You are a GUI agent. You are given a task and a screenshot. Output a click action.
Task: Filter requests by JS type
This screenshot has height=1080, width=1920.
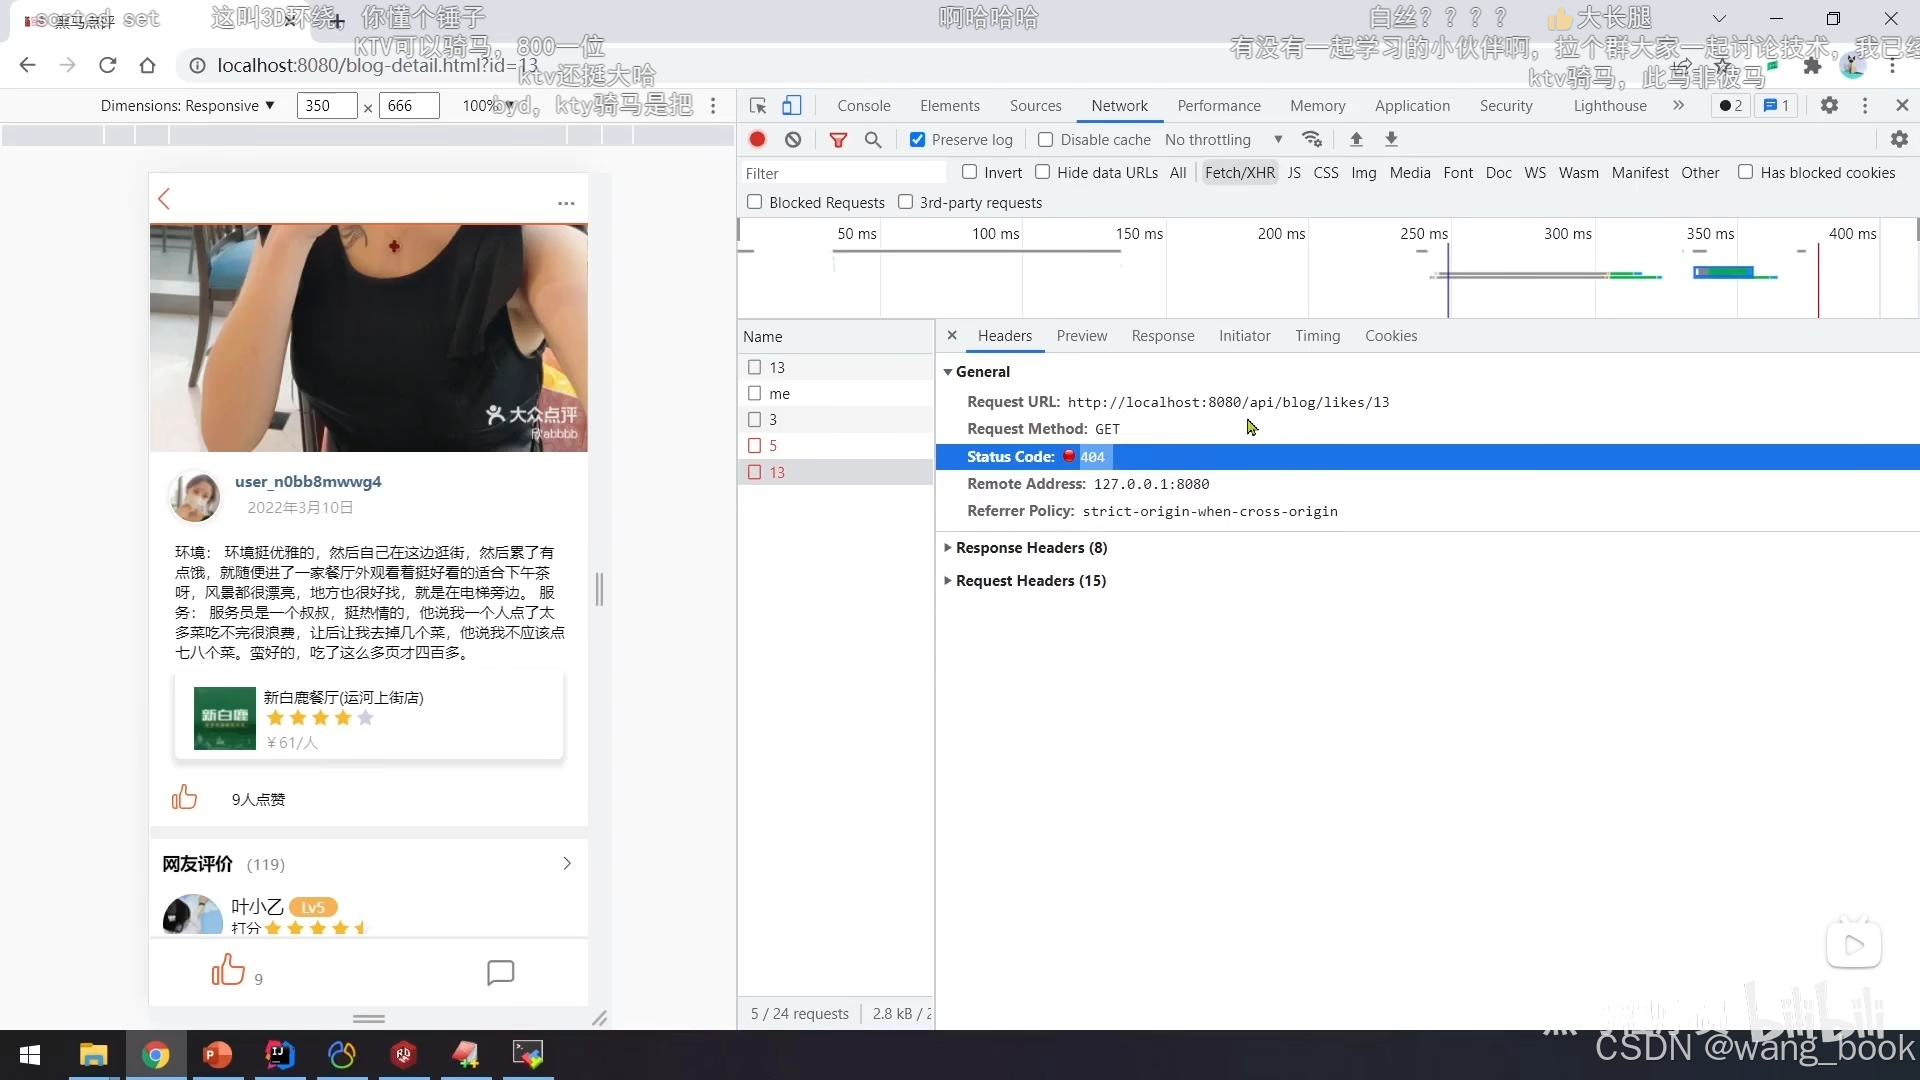(x=1294, y=173)
